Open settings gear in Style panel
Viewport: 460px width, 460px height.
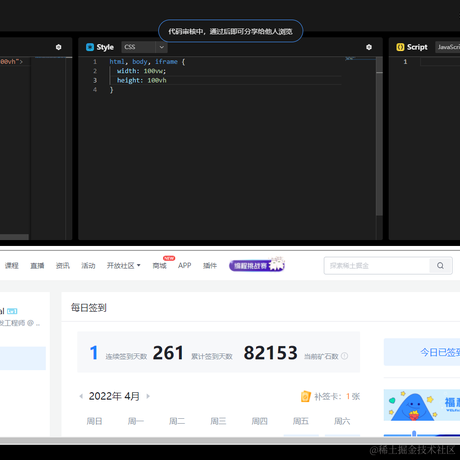[x=369, y=47]
